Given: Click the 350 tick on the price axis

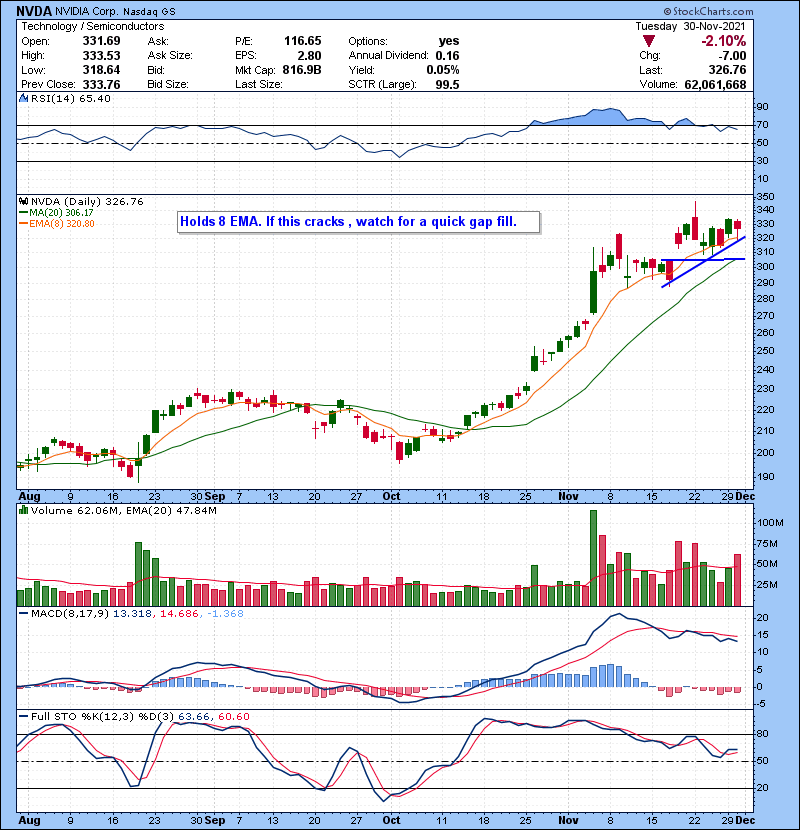Looking at the screenshot, I should 765,196.
